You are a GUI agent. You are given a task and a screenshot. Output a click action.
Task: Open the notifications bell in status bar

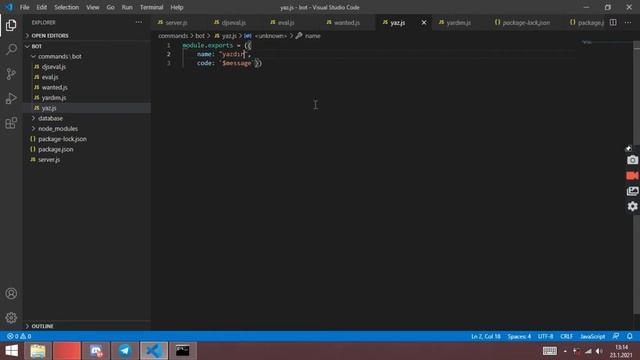629,336
